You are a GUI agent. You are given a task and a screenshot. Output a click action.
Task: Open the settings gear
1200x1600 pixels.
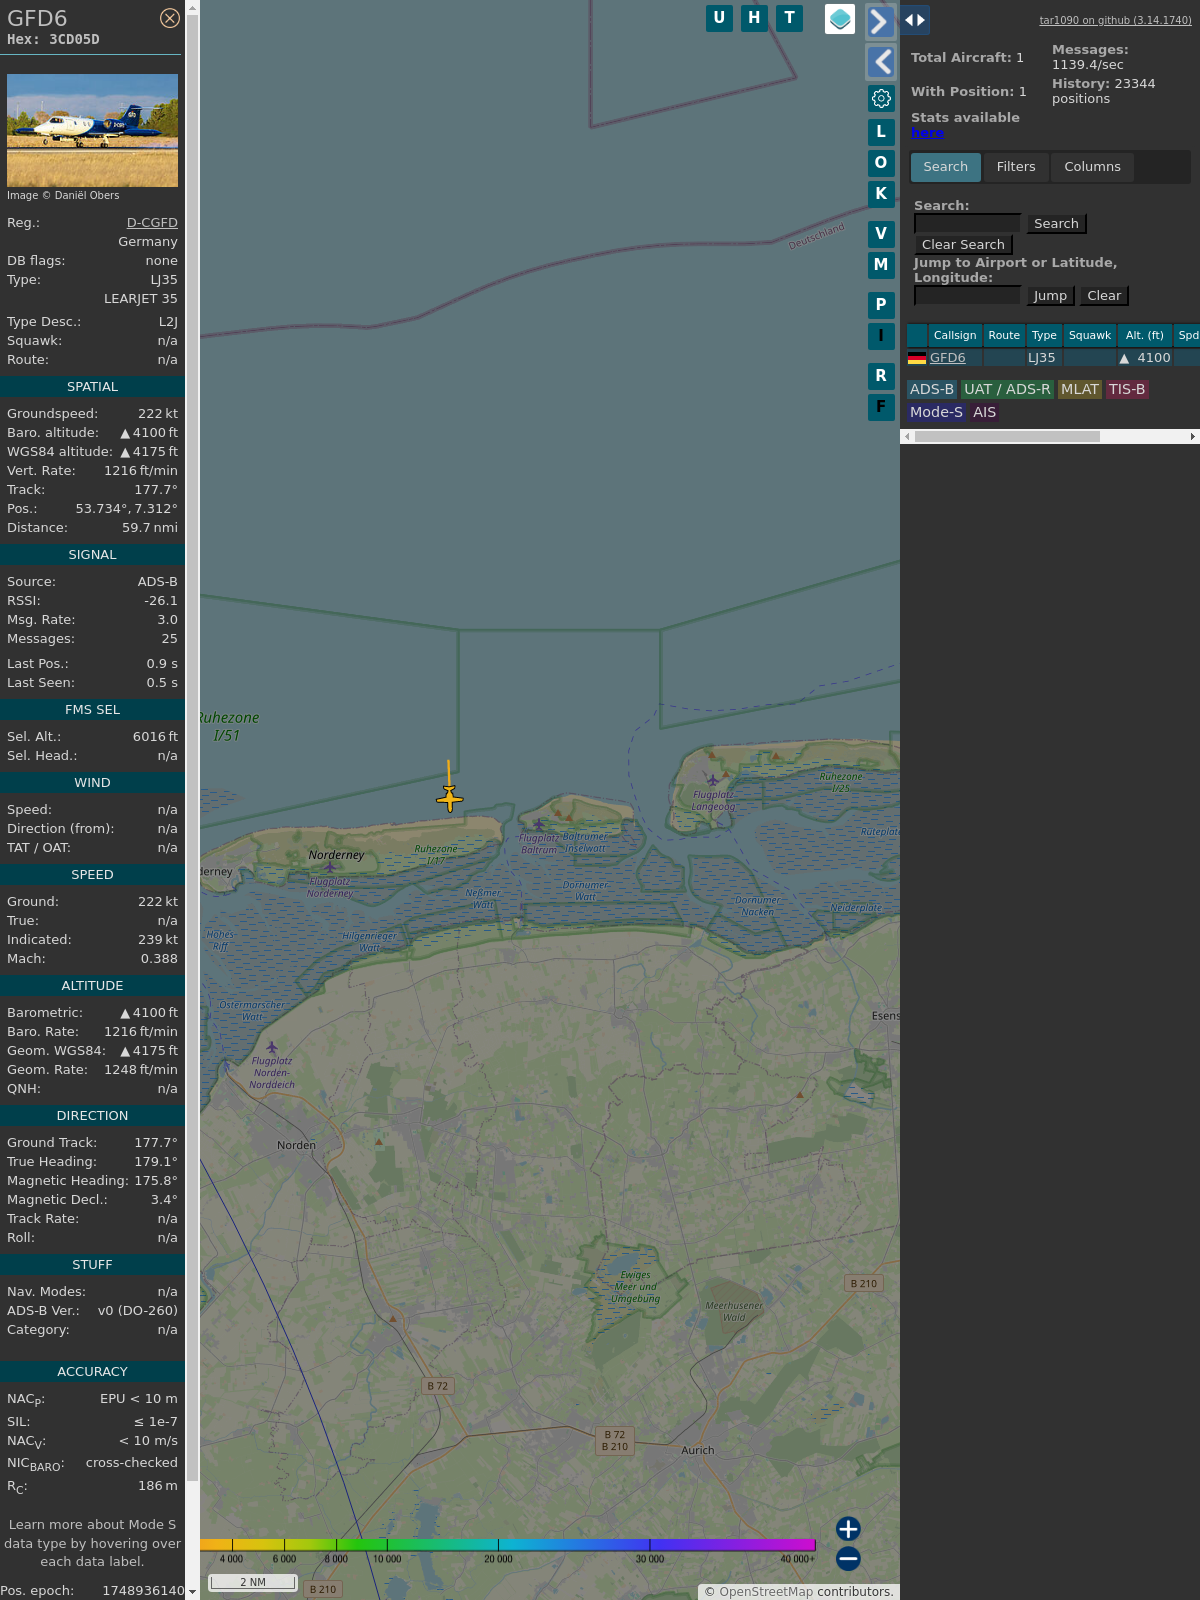click(x=881, y=98)
